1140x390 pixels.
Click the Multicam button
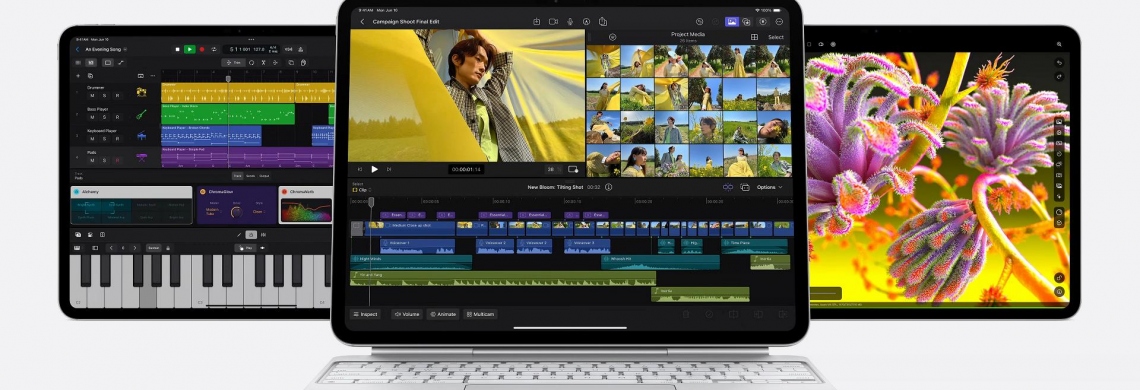point(480,314)
